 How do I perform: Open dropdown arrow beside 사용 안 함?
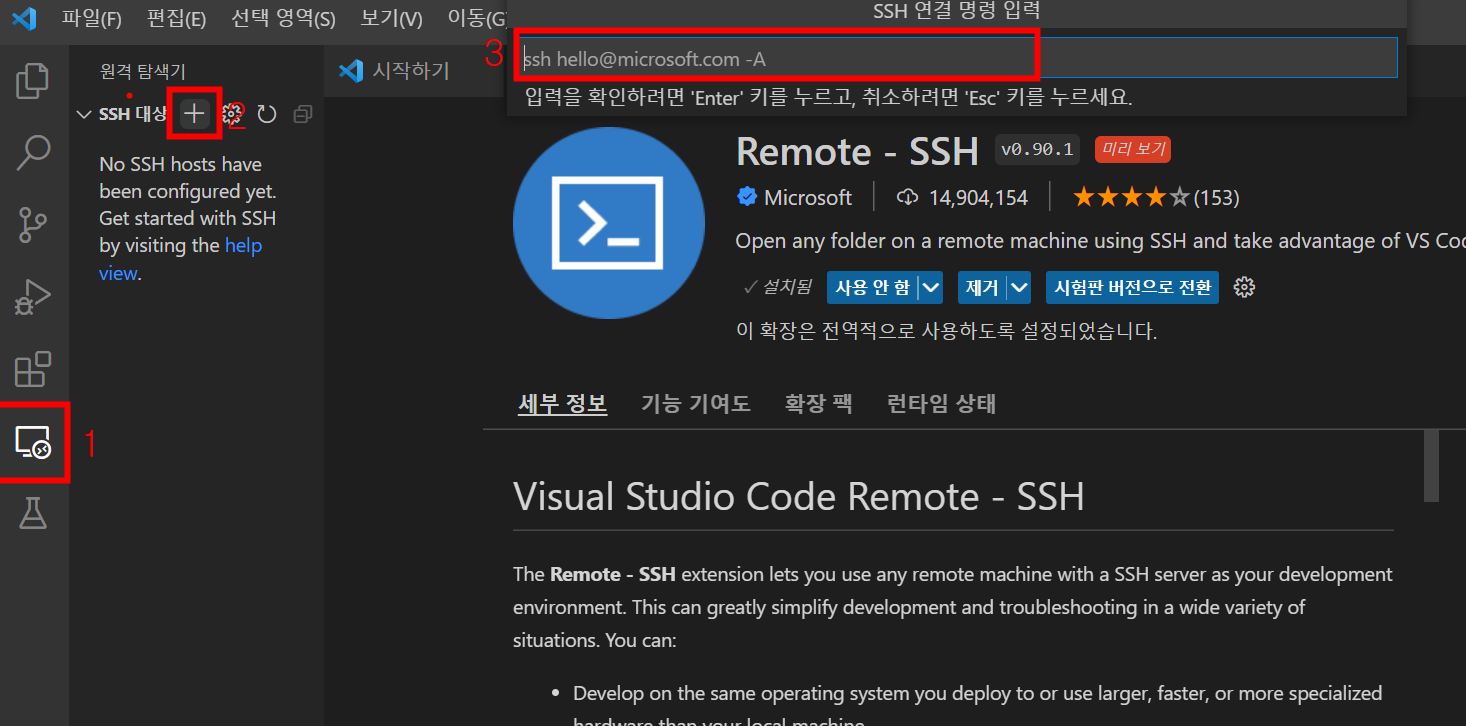click(x=931, y=288)
